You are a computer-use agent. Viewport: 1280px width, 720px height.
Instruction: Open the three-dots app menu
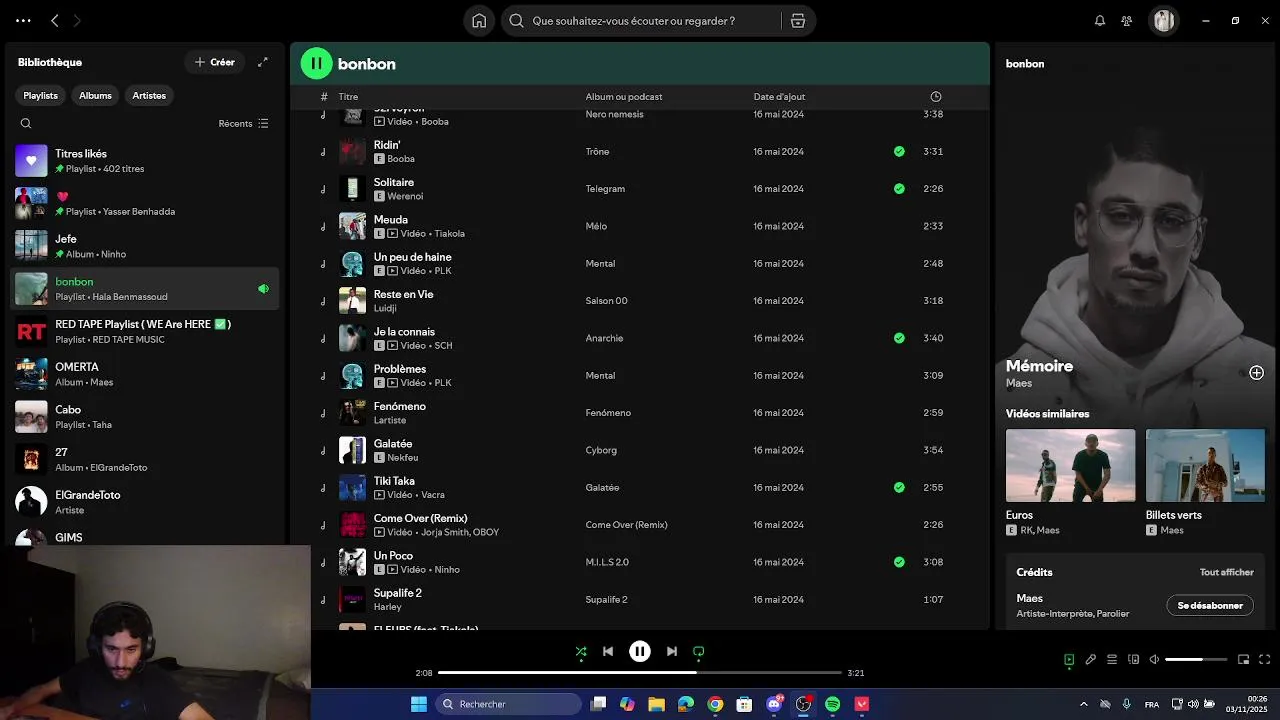tap(23, 21)
